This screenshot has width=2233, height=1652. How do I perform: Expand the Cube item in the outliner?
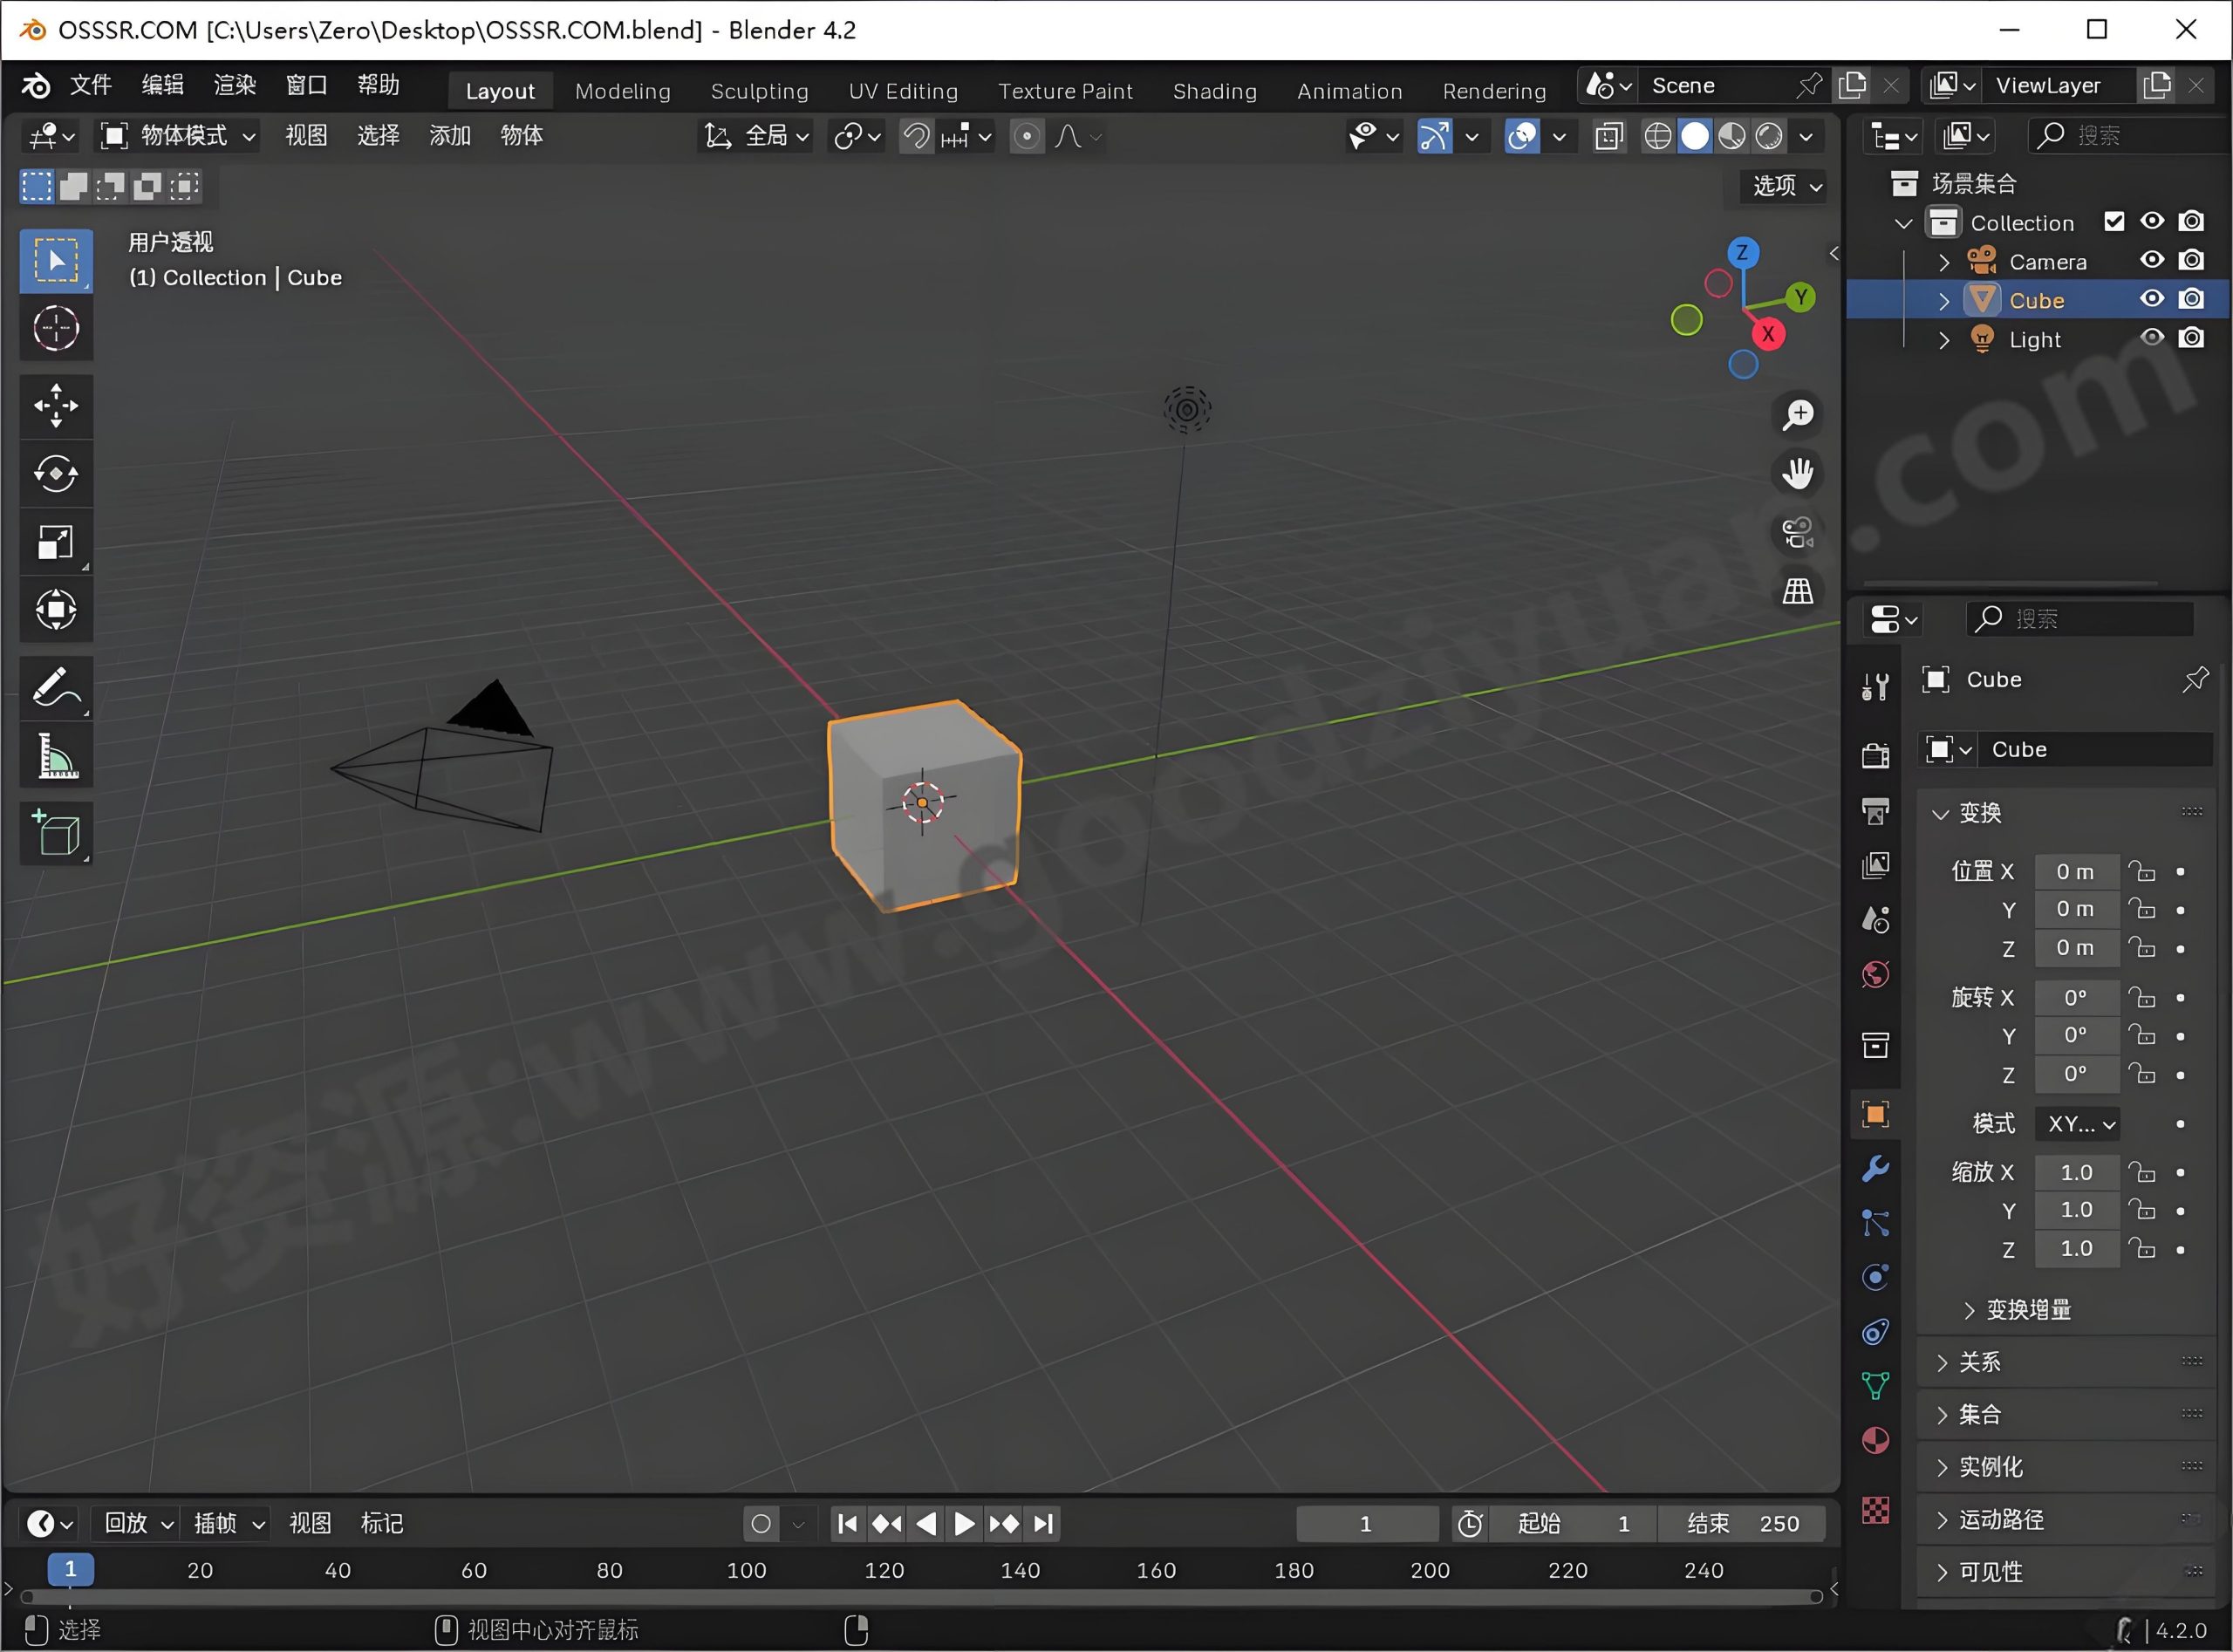(x=1943, y=300)
